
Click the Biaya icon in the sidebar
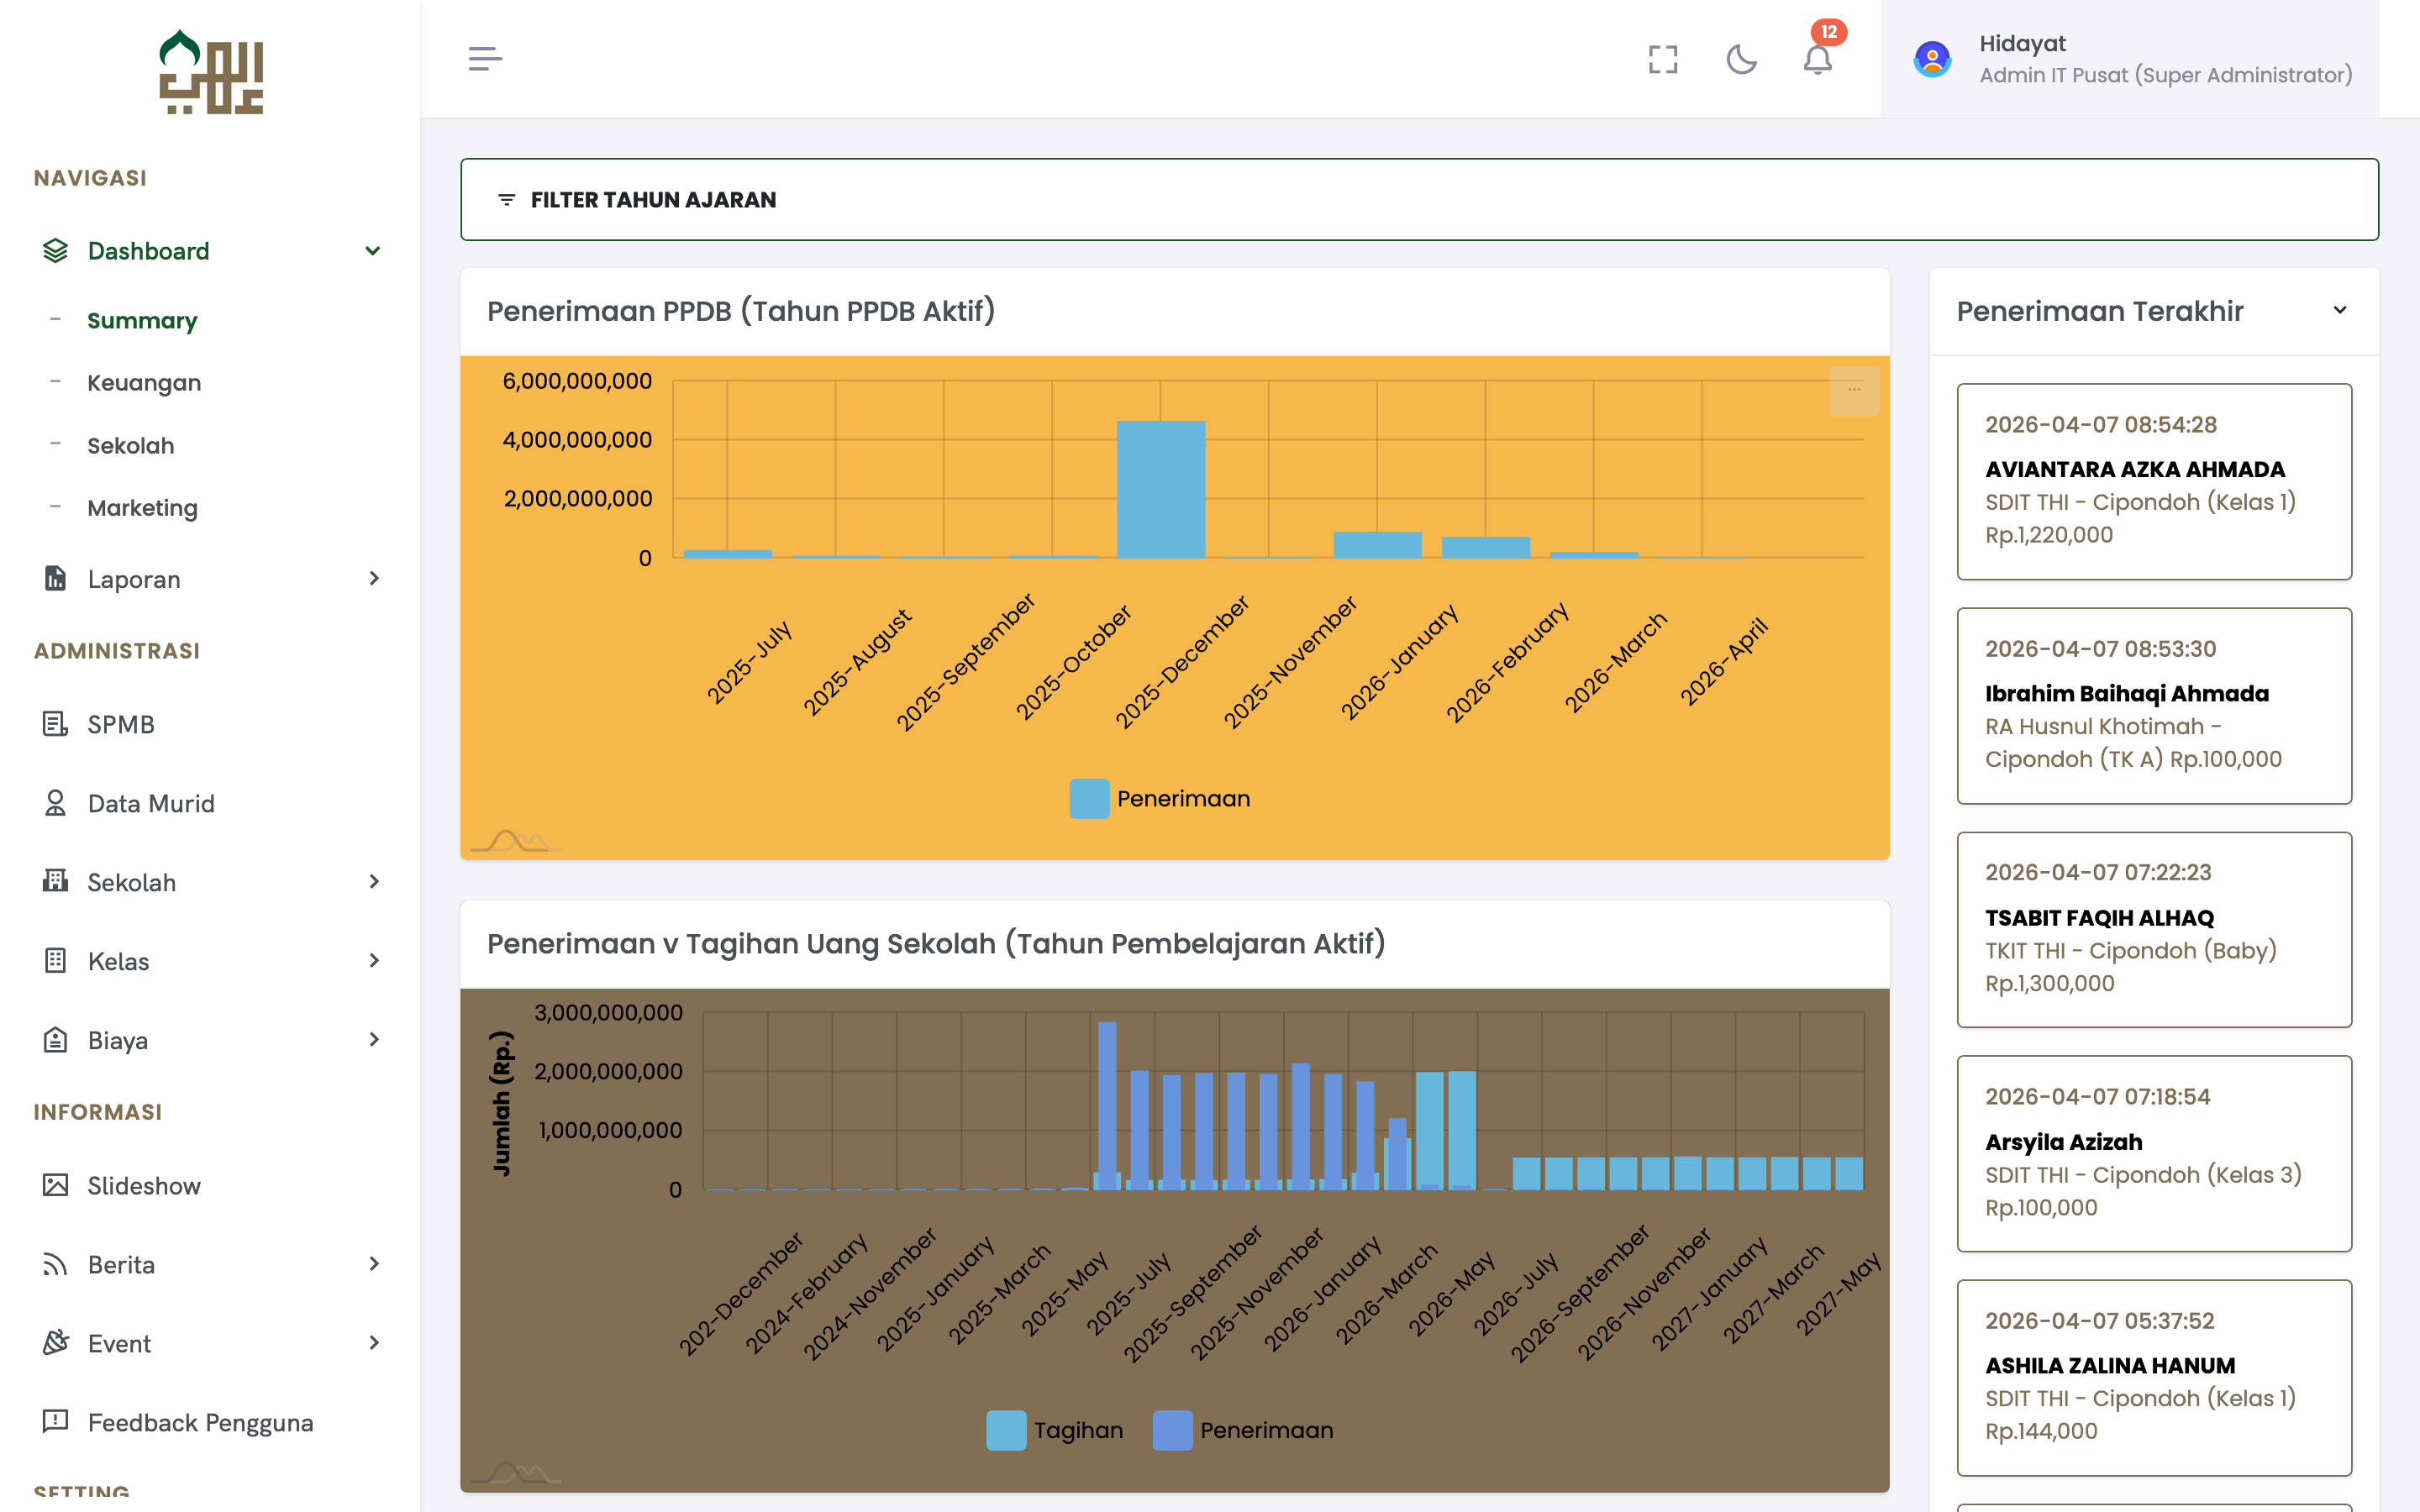(x=56, y=1040)
